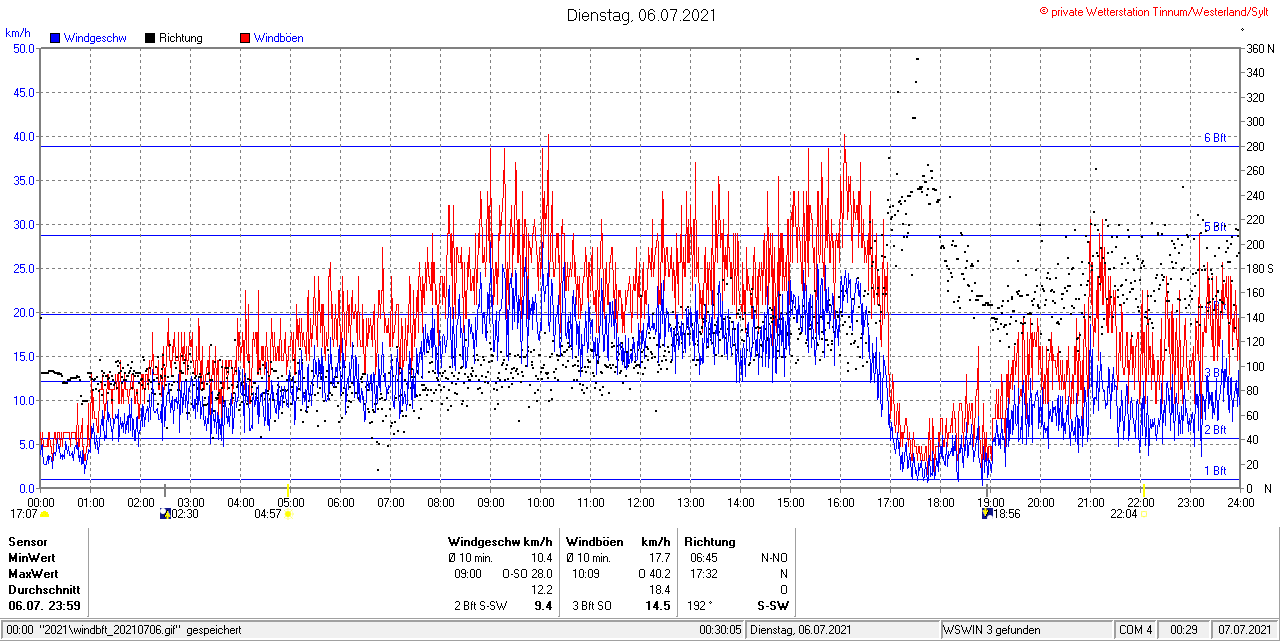
Task: Click the max gust value 40.2
Action: pos(659,574)
